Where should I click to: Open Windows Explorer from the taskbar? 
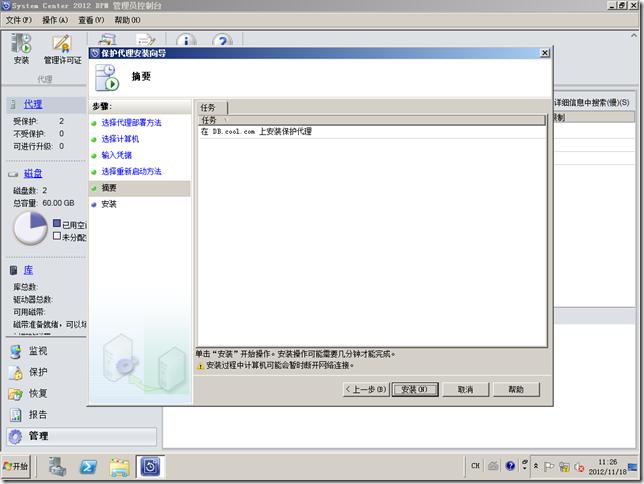pos(120,466)
